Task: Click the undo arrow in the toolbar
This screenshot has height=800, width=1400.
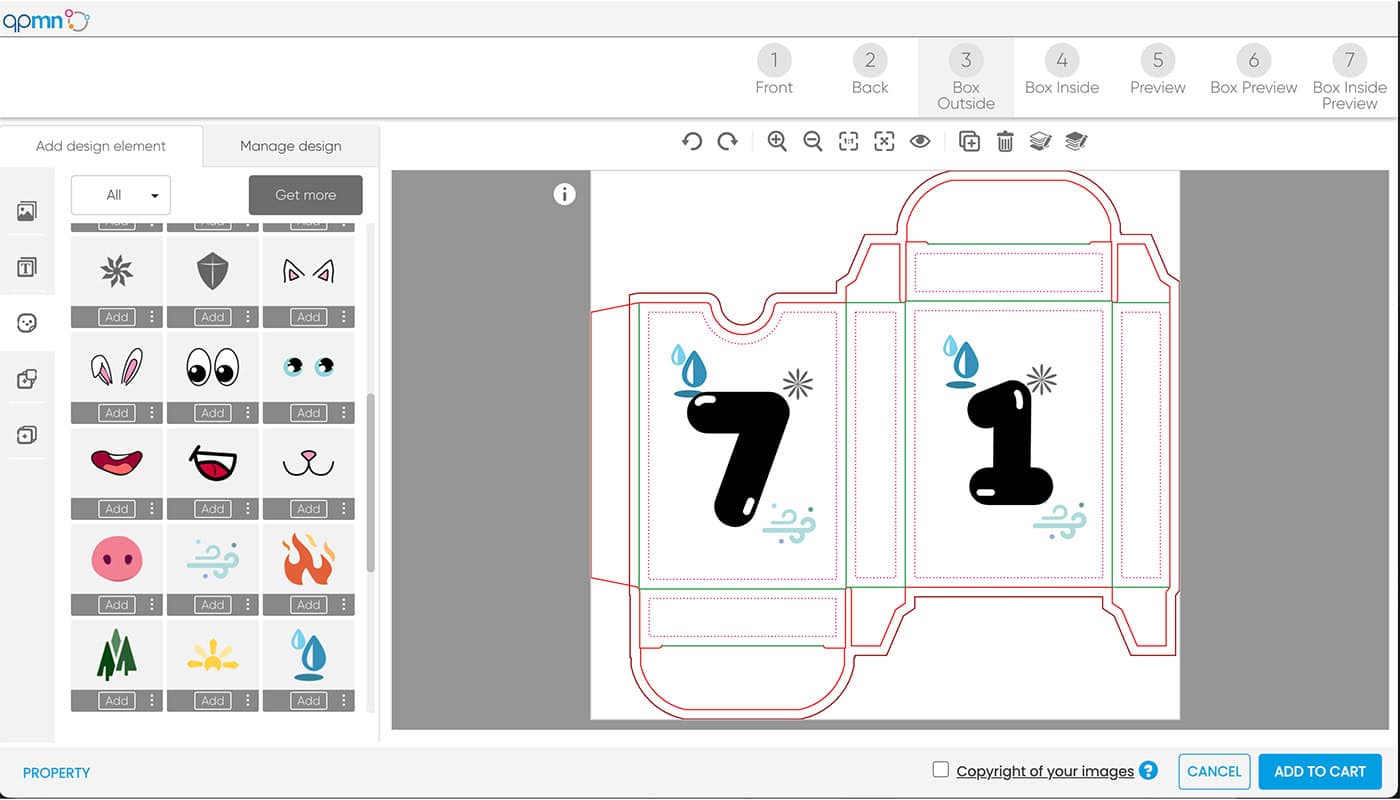Action: tap(691, 142)
